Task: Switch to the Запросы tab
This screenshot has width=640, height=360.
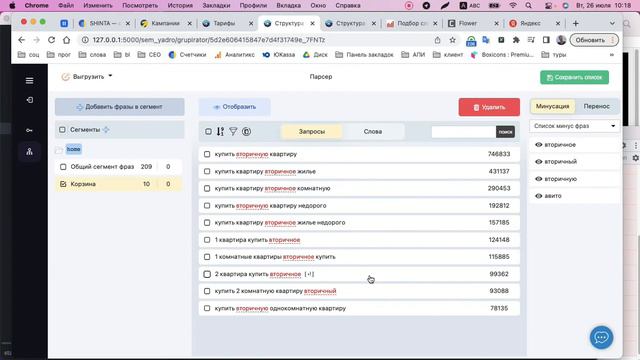Action: click(312, 131)
